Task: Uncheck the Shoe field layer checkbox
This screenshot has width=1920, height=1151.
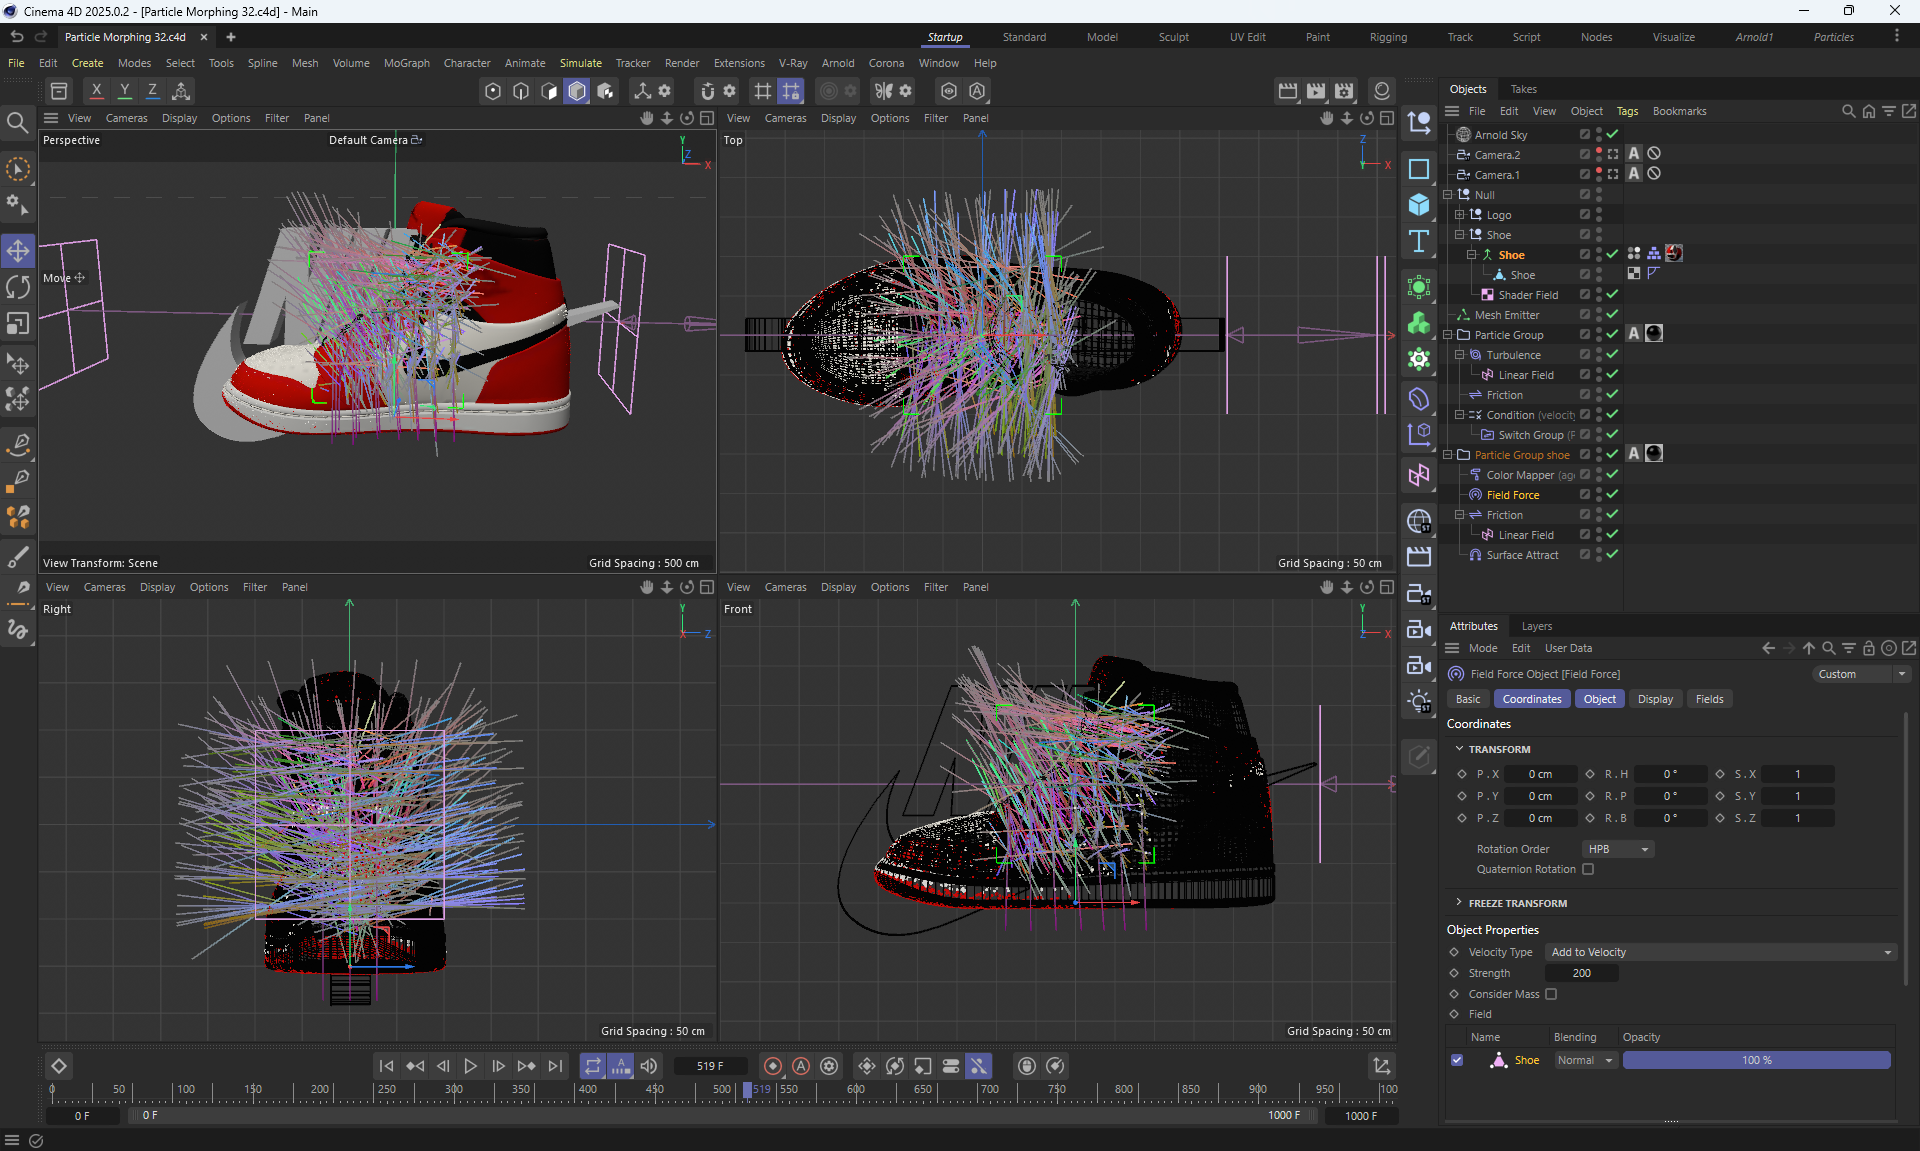Action: (x=1457, y=1060)
